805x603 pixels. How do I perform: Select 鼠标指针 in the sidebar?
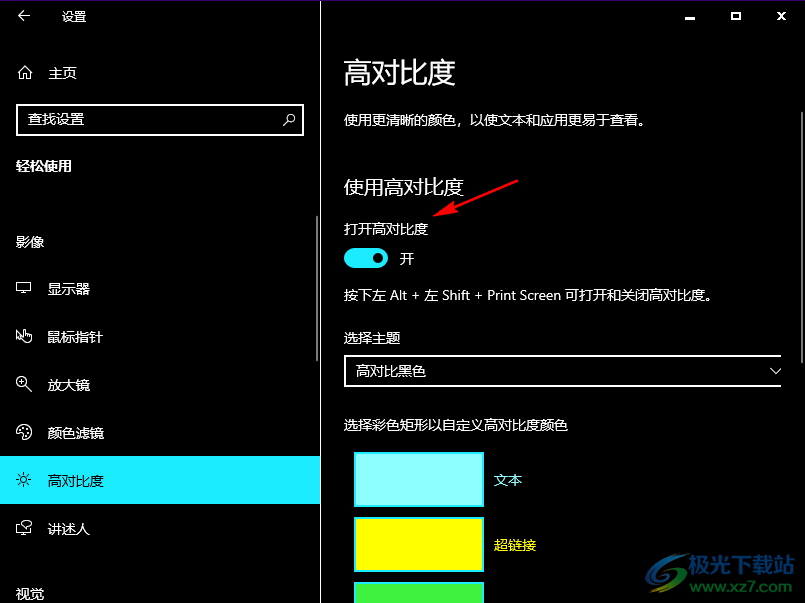tap(160, 336)
